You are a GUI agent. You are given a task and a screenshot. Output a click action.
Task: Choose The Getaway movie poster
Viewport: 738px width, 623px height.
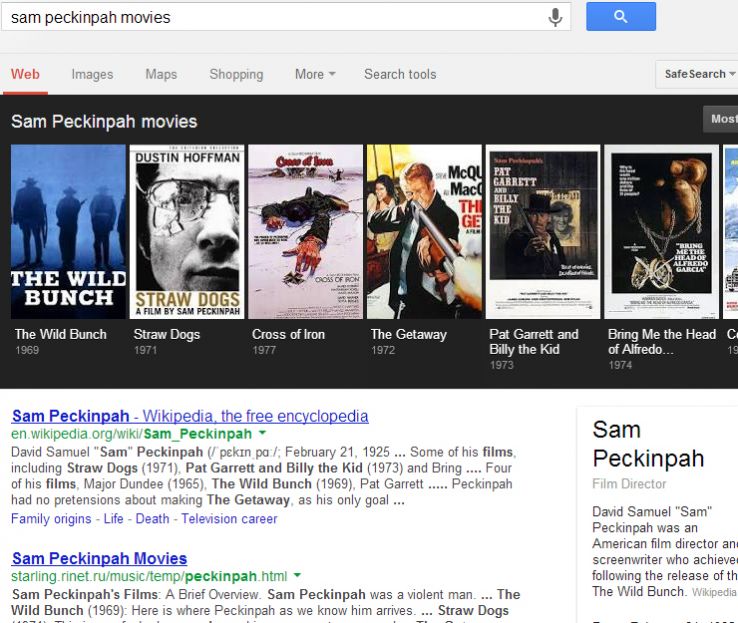tap(424, 231)
